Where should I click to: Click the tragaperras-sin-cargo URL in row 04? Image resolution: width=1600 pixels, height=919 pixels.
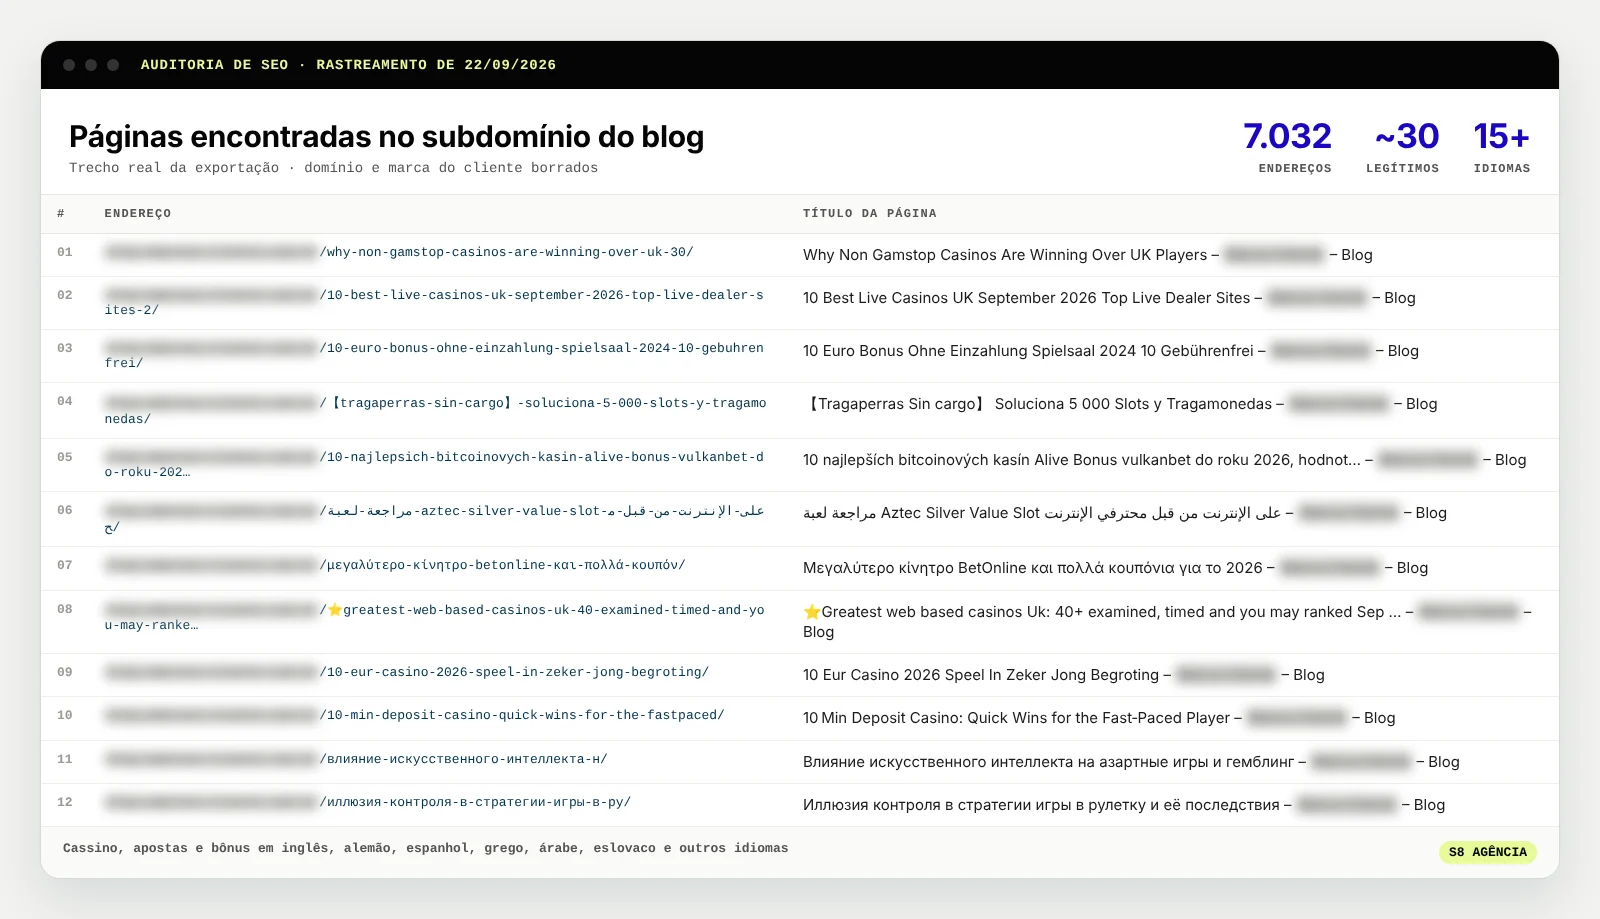click(435, 411)
